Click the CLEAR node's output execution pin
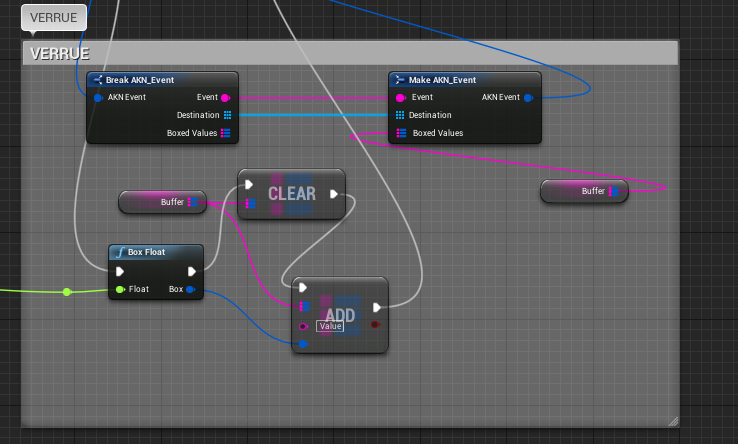 (334, 194)
